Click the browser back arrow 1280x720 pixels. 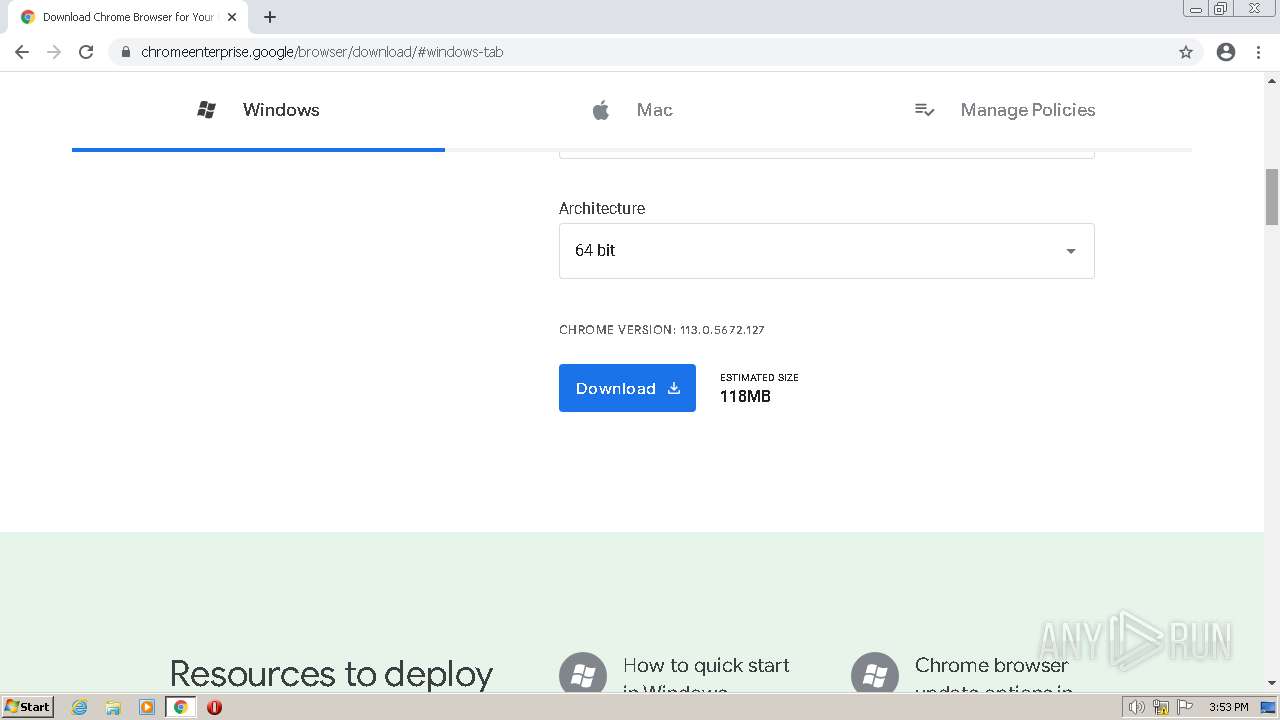22,52
